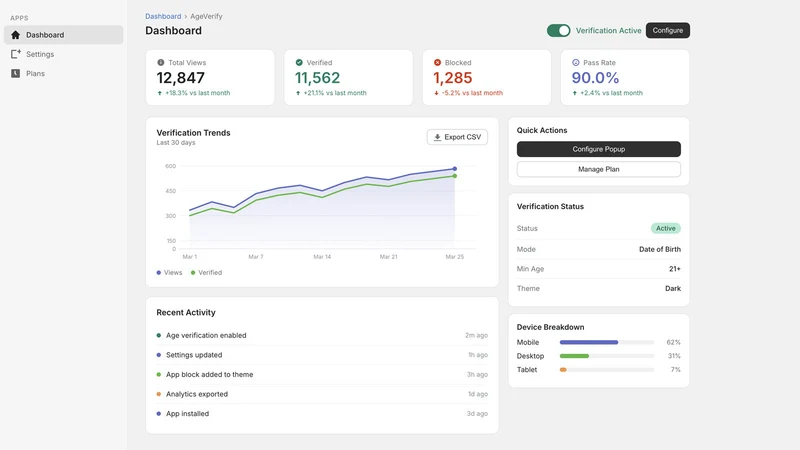Click the Manage Plan button
Screen dimensions: 800x450
pos(598,169)
